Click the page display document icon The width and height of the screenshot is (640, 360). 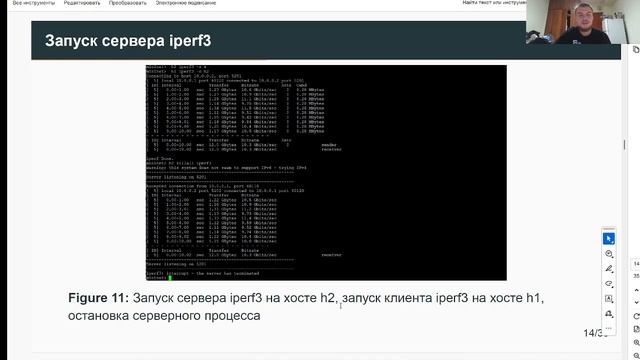click(x=636, y=329)
